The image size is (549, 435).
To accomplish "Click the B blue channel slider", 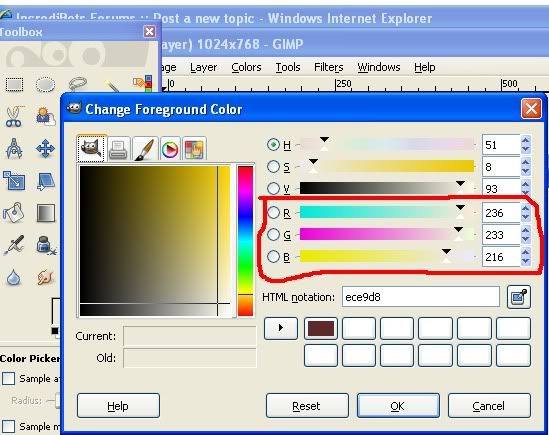I will pos(387,256).
